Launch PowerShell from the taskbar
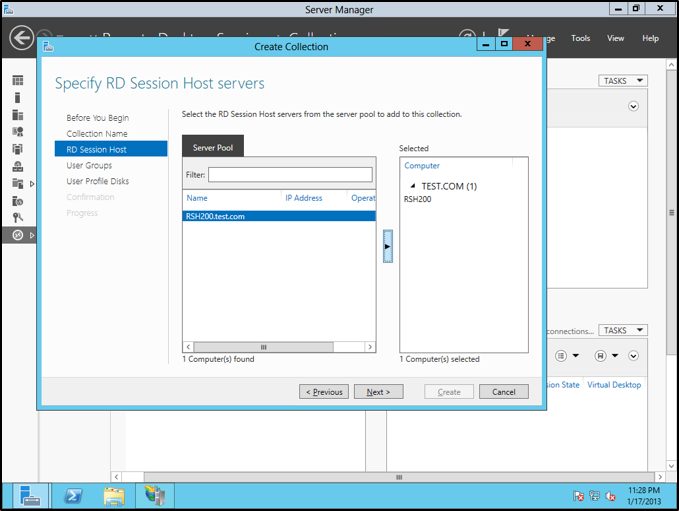The height and width of the screenshot is (511, 679). tap(73, 495)
